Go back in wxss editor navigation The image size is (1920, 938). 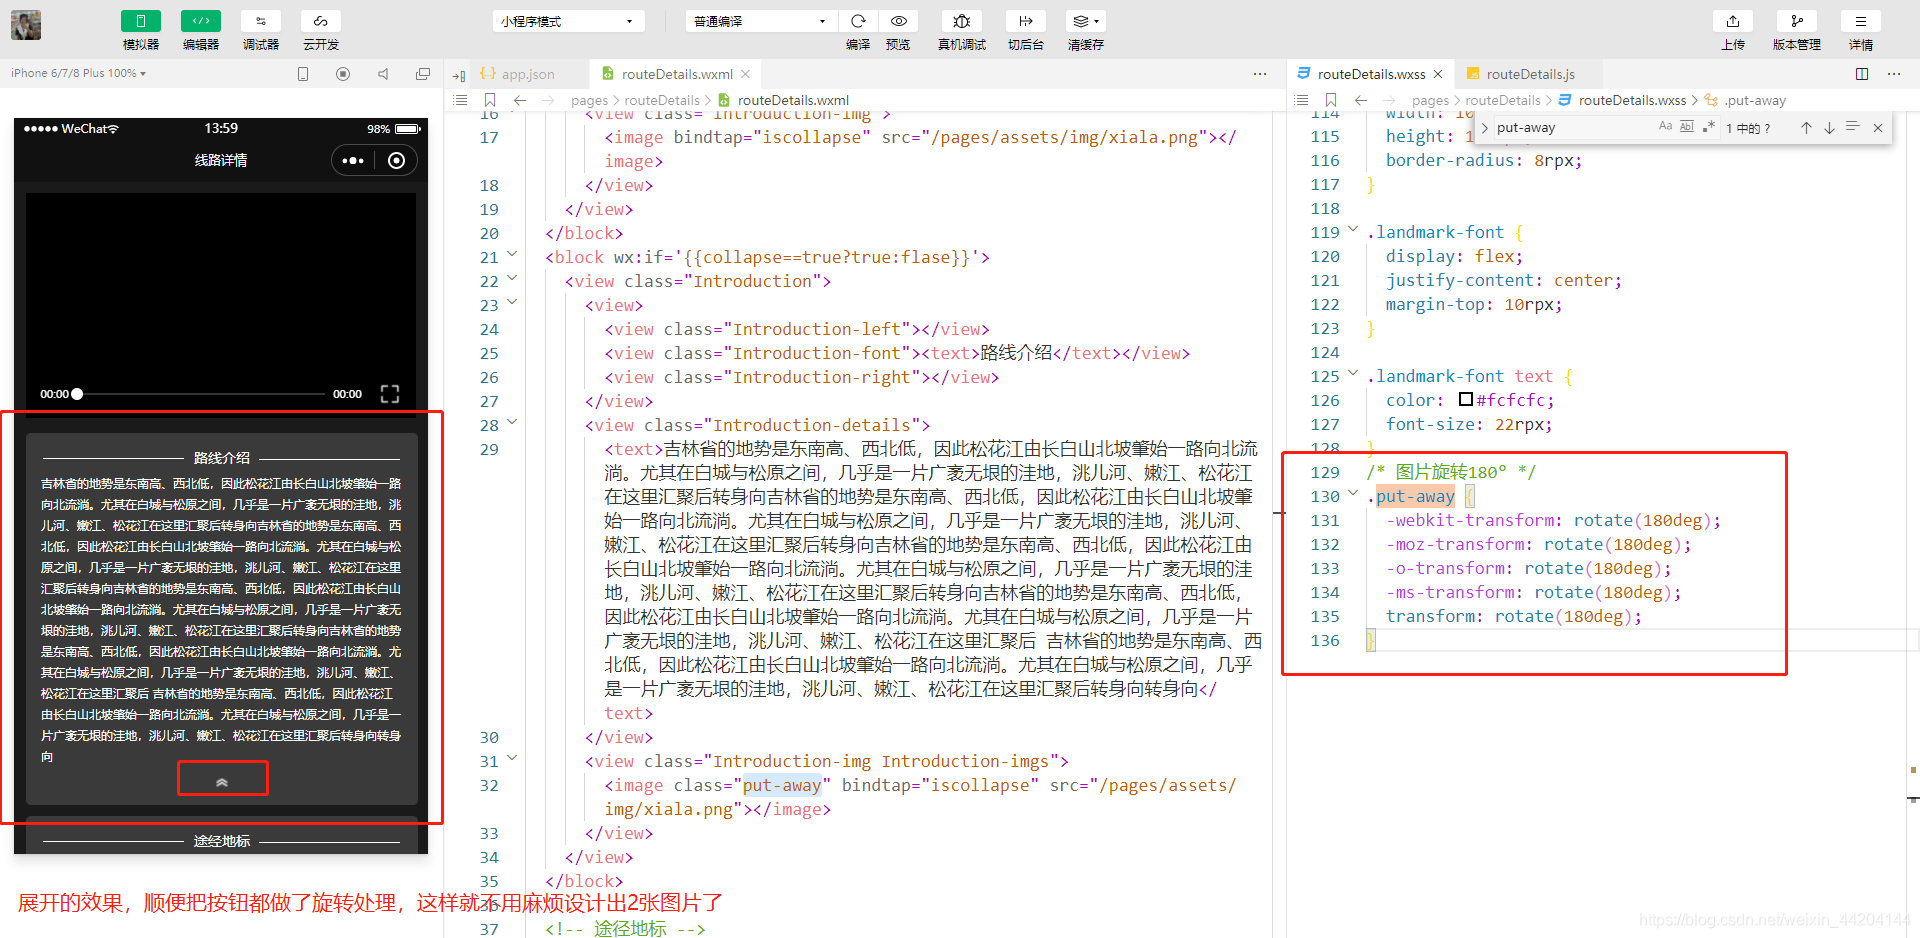[x=1361, y=100]
